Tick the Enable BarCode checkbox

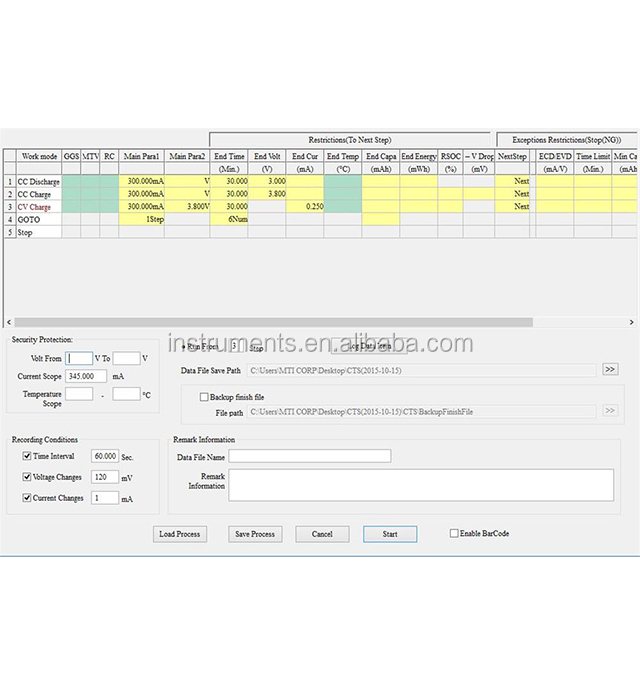coord(454,534)
